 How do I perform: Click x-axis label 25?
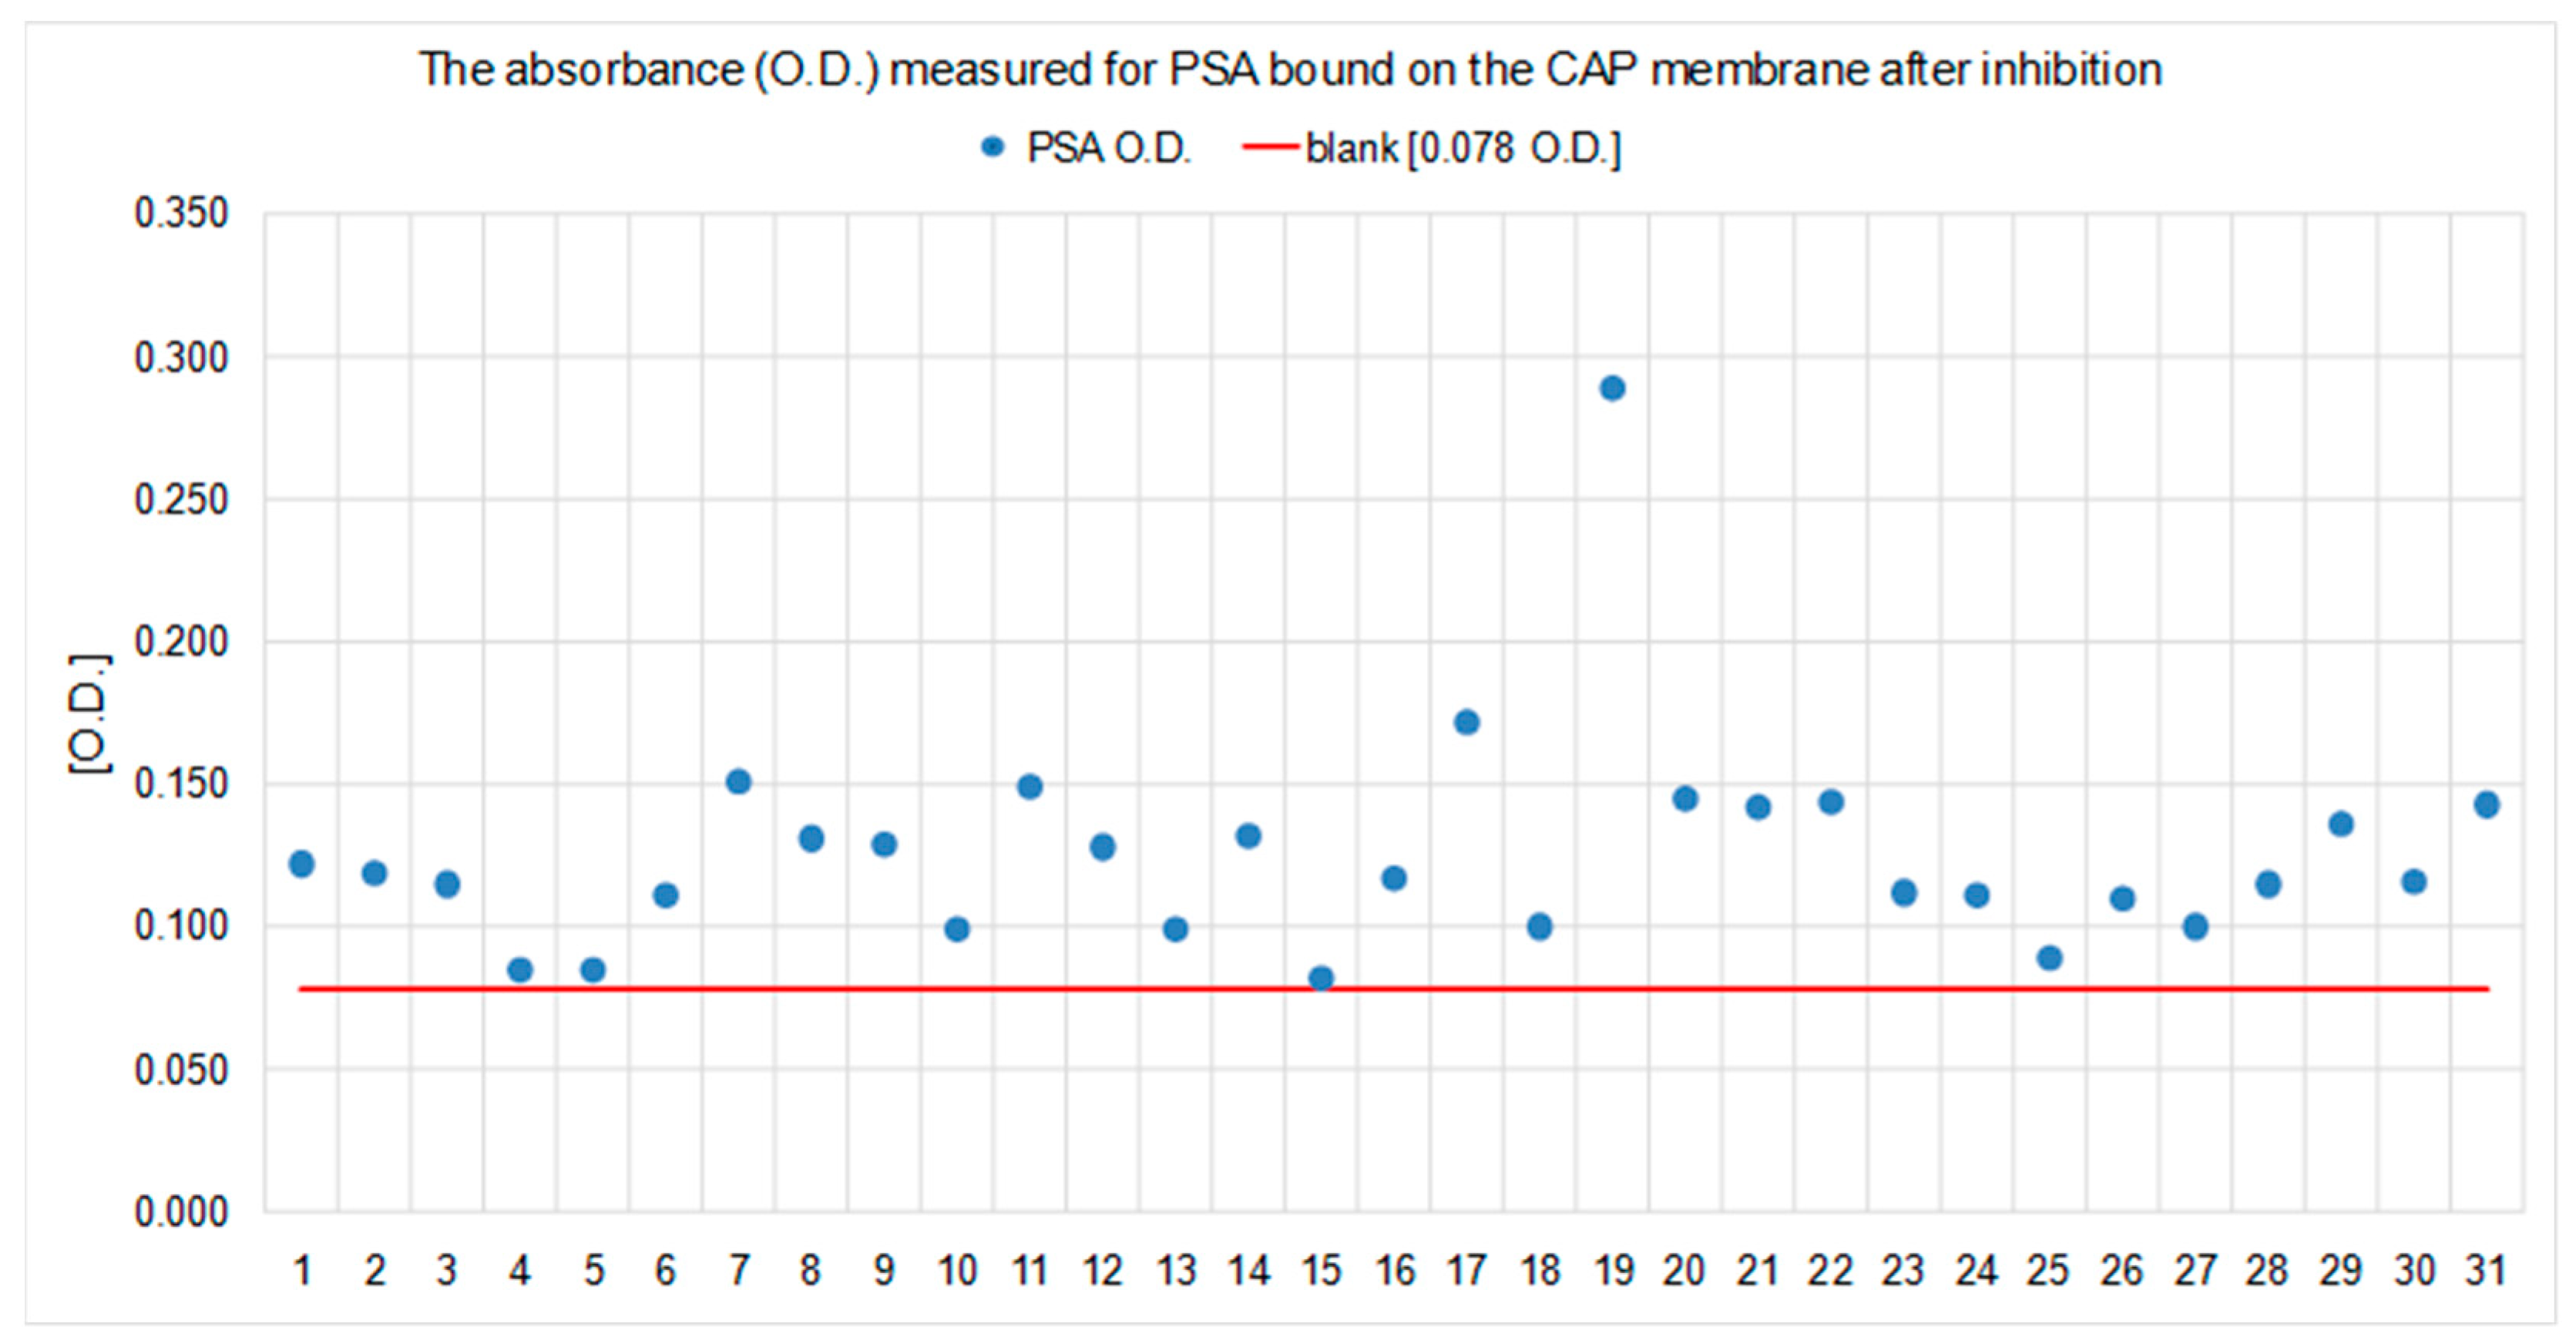[x=2048, y=1271]
